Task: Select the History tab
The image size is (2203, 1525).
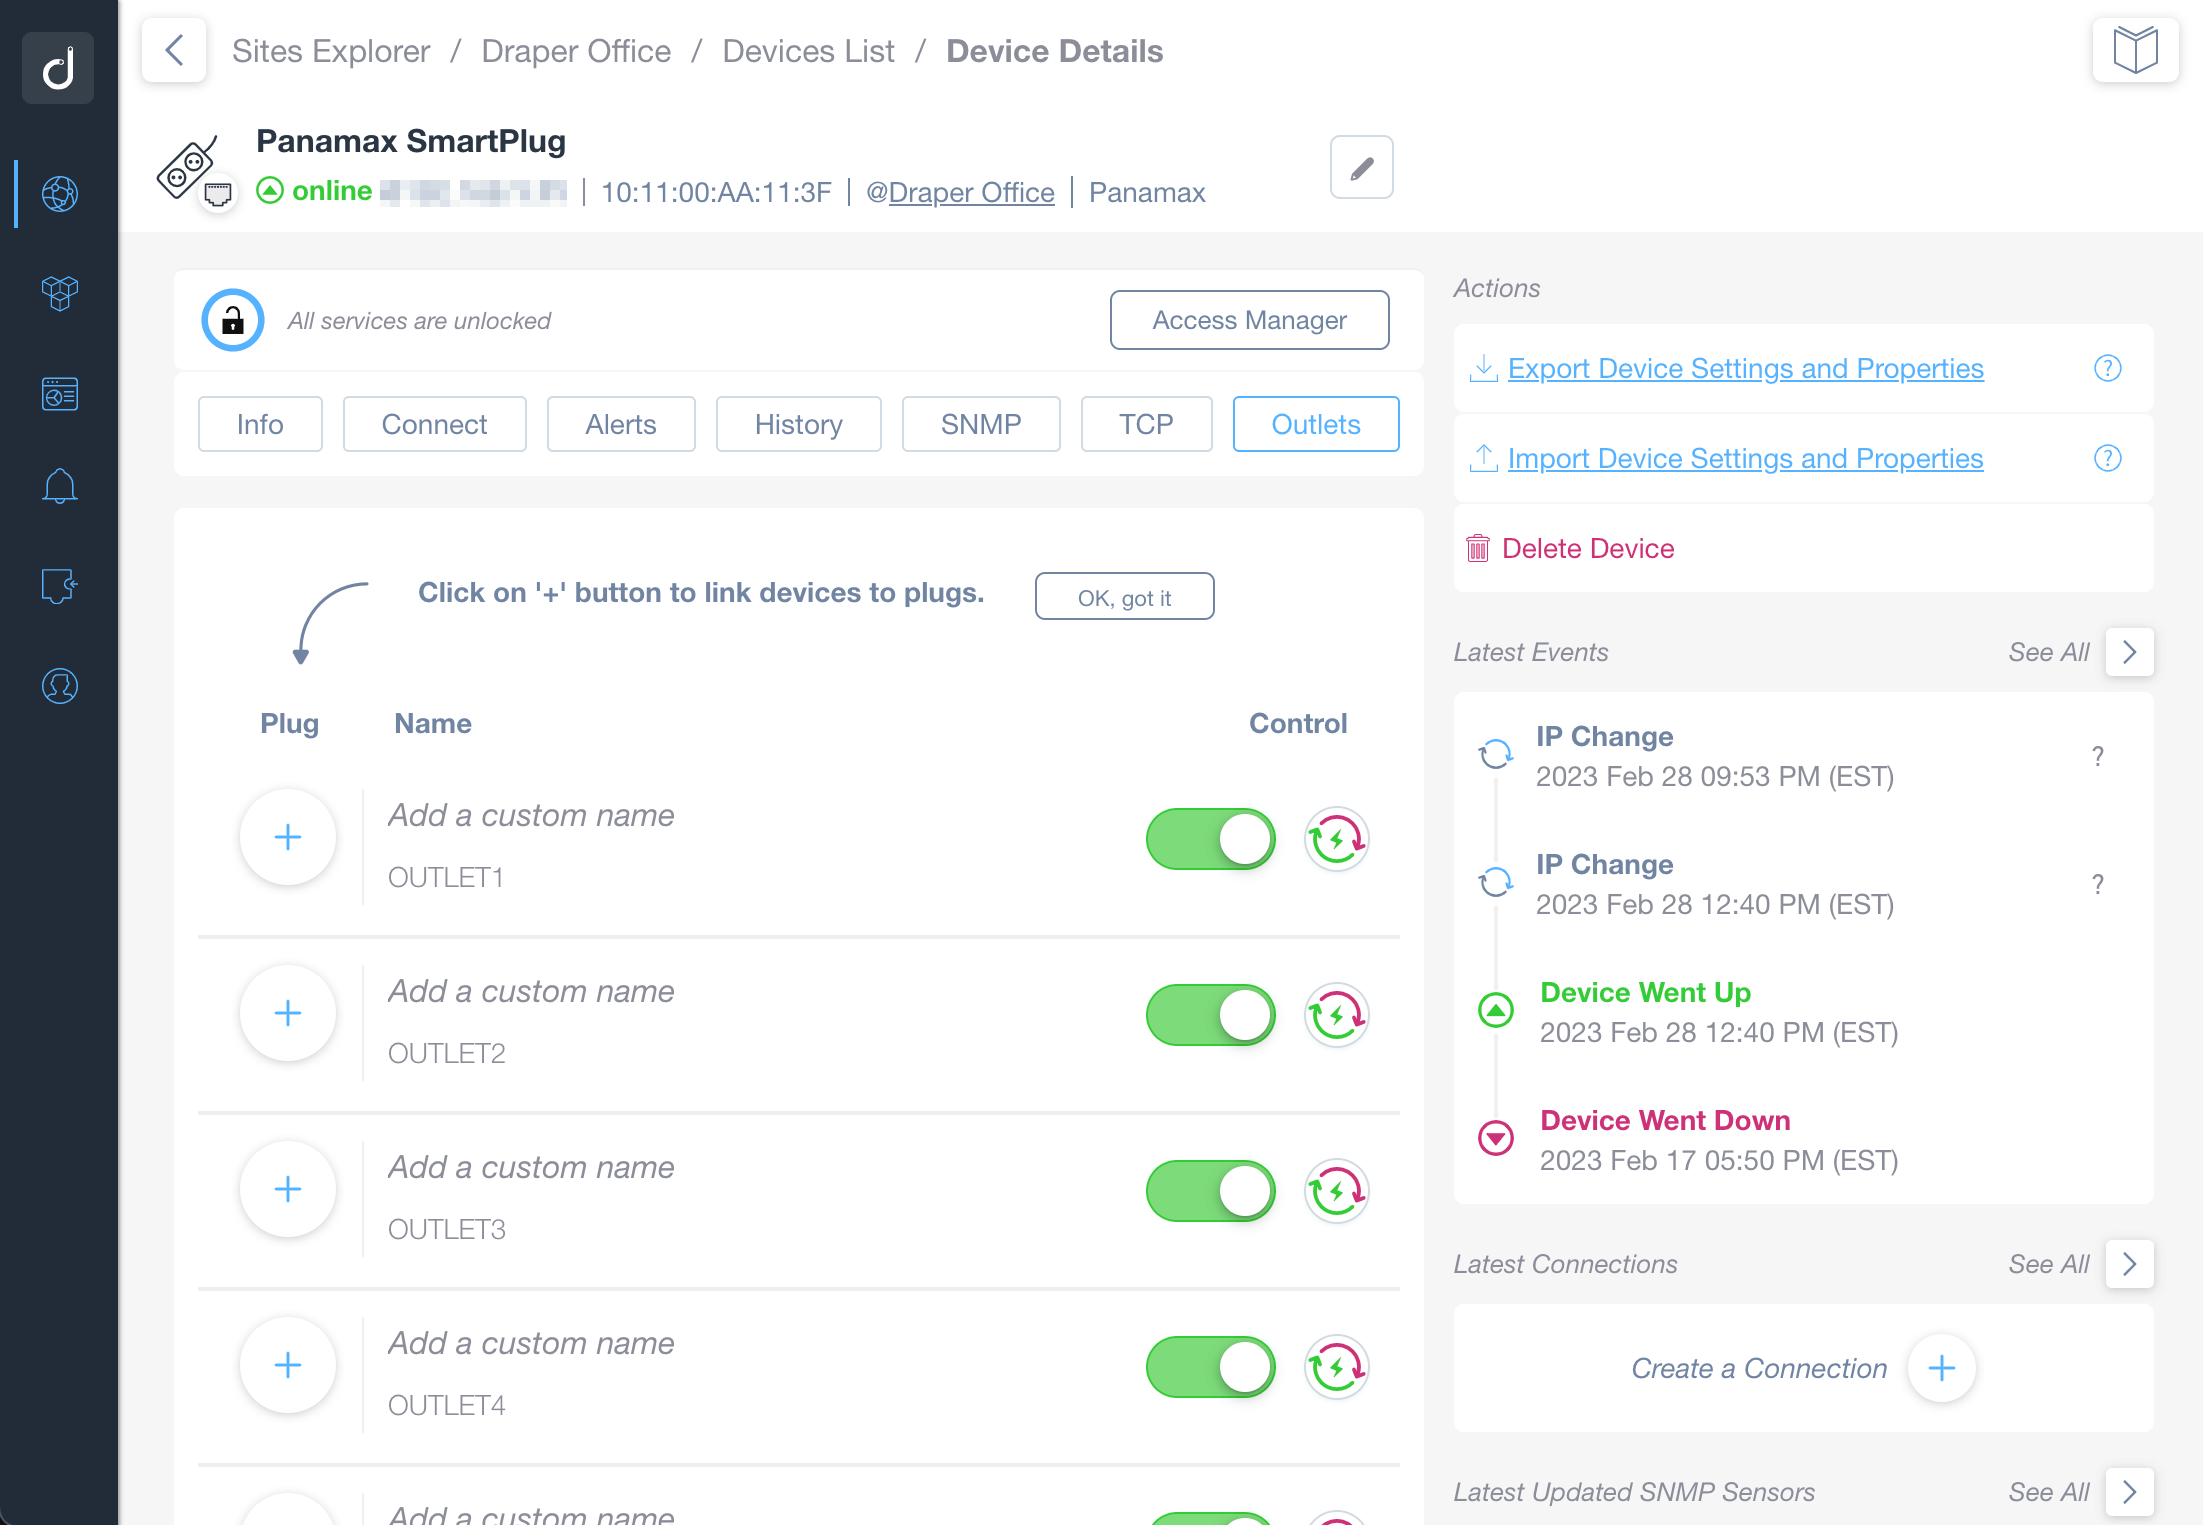Action: tap(799, 424)
